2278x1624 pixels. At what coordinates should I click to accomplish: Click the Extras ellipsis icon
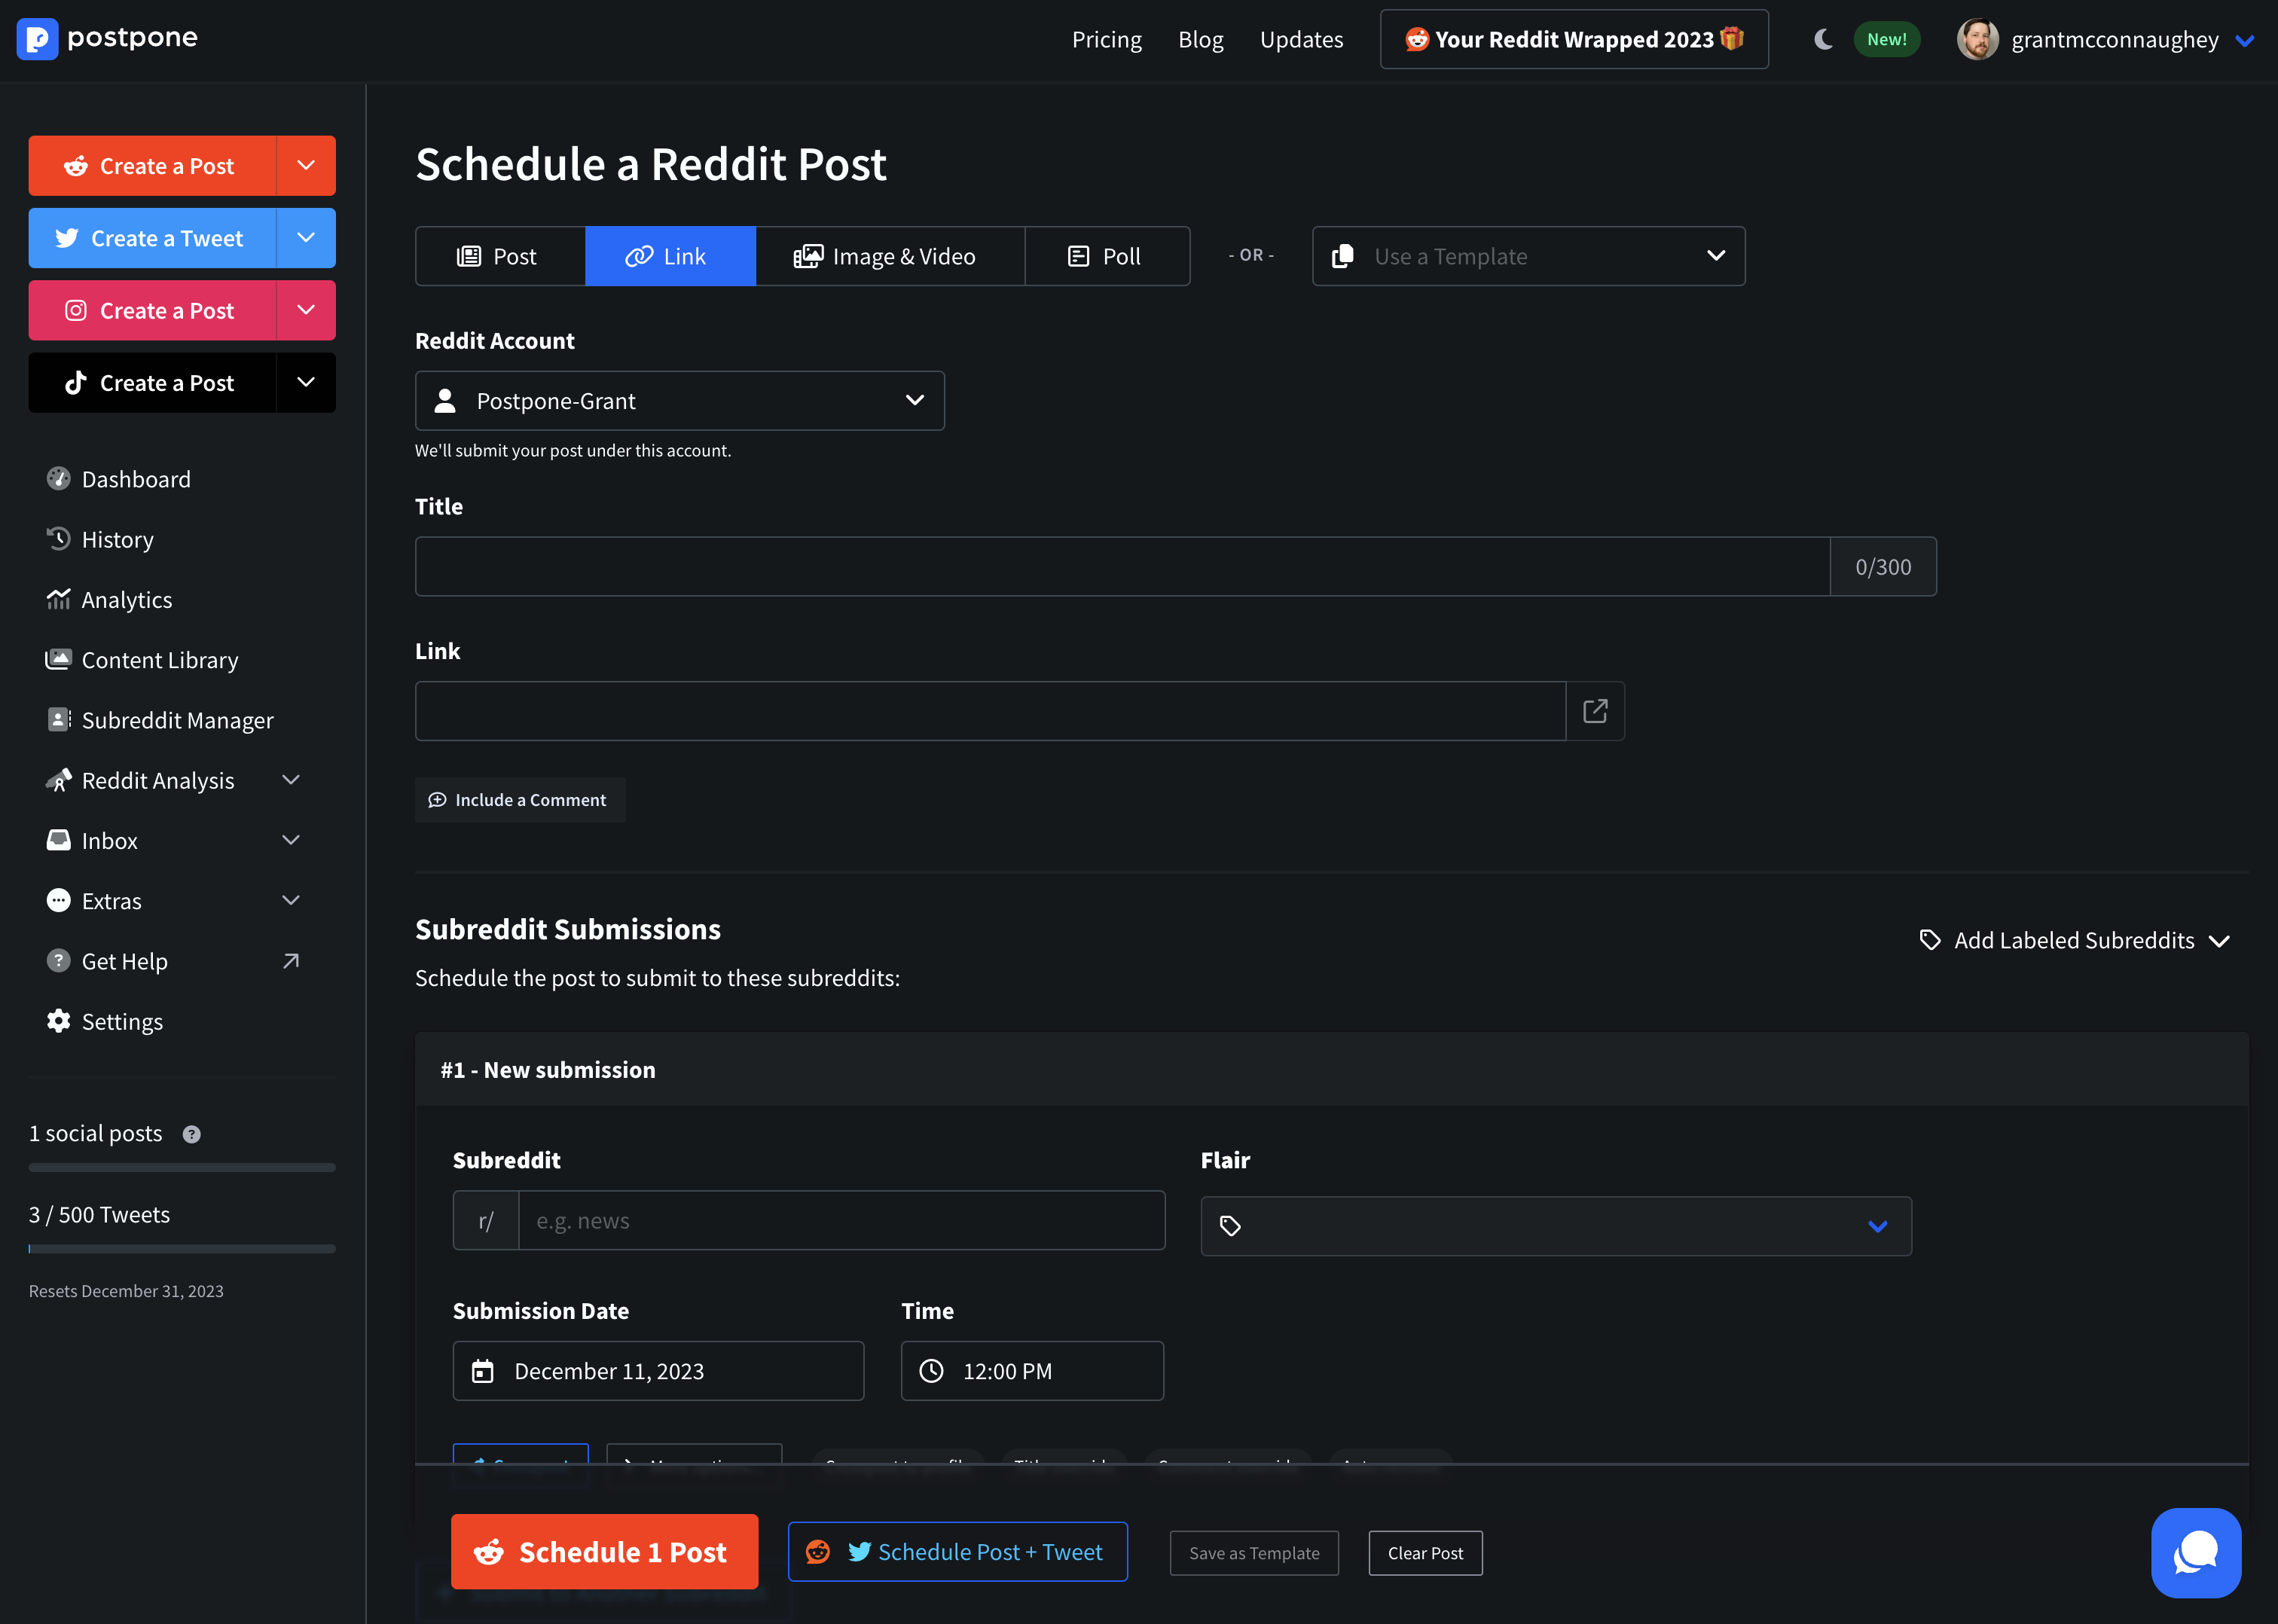59,901
